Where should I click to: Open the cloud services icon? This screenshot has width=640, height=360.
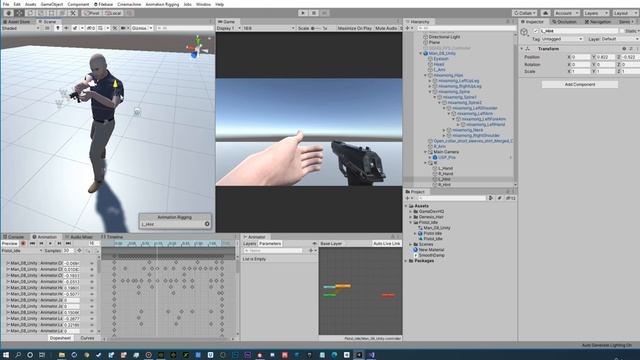(x=545, y=13)
